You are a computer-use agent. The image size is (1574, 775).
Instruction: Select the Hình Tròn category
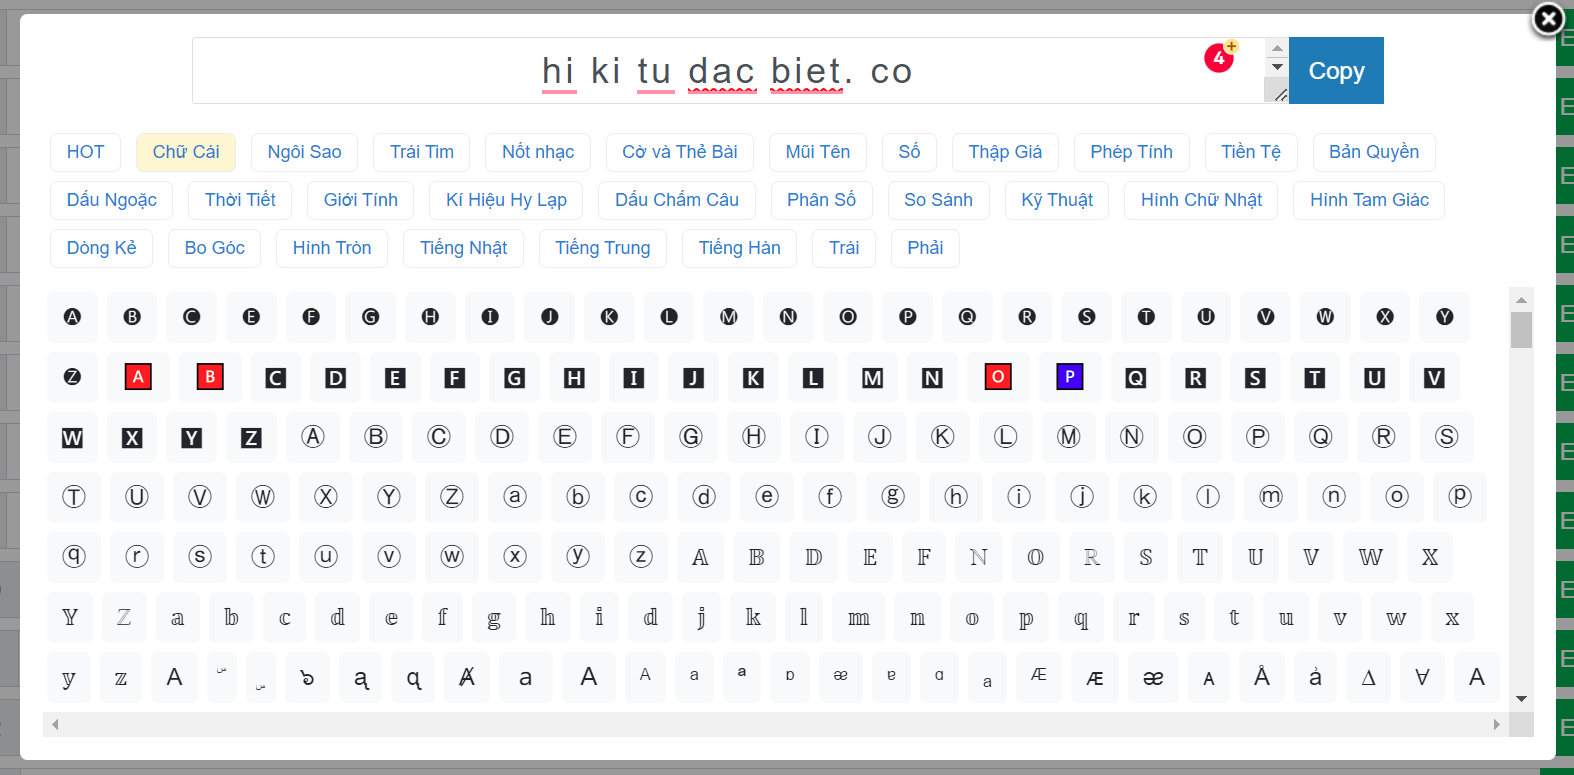point(332,248)
